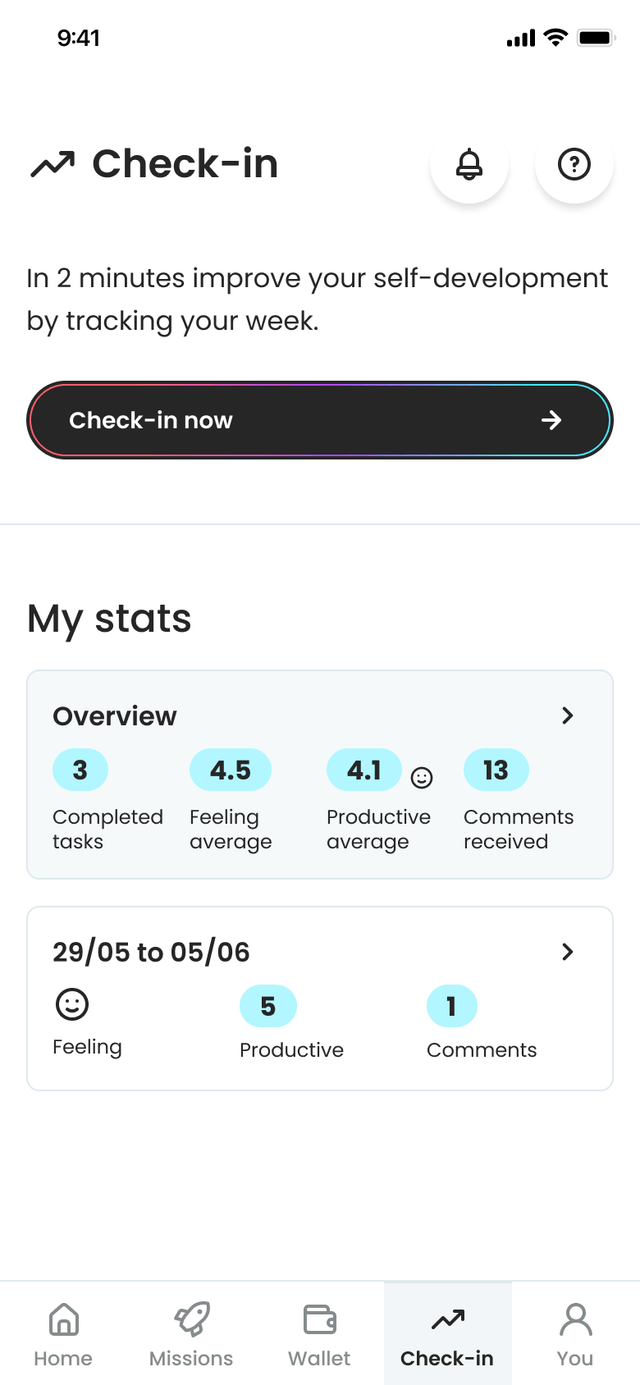
Task: Click the arrow on Check-in now button
Action: pyautogui.click(x=551, y=421)
